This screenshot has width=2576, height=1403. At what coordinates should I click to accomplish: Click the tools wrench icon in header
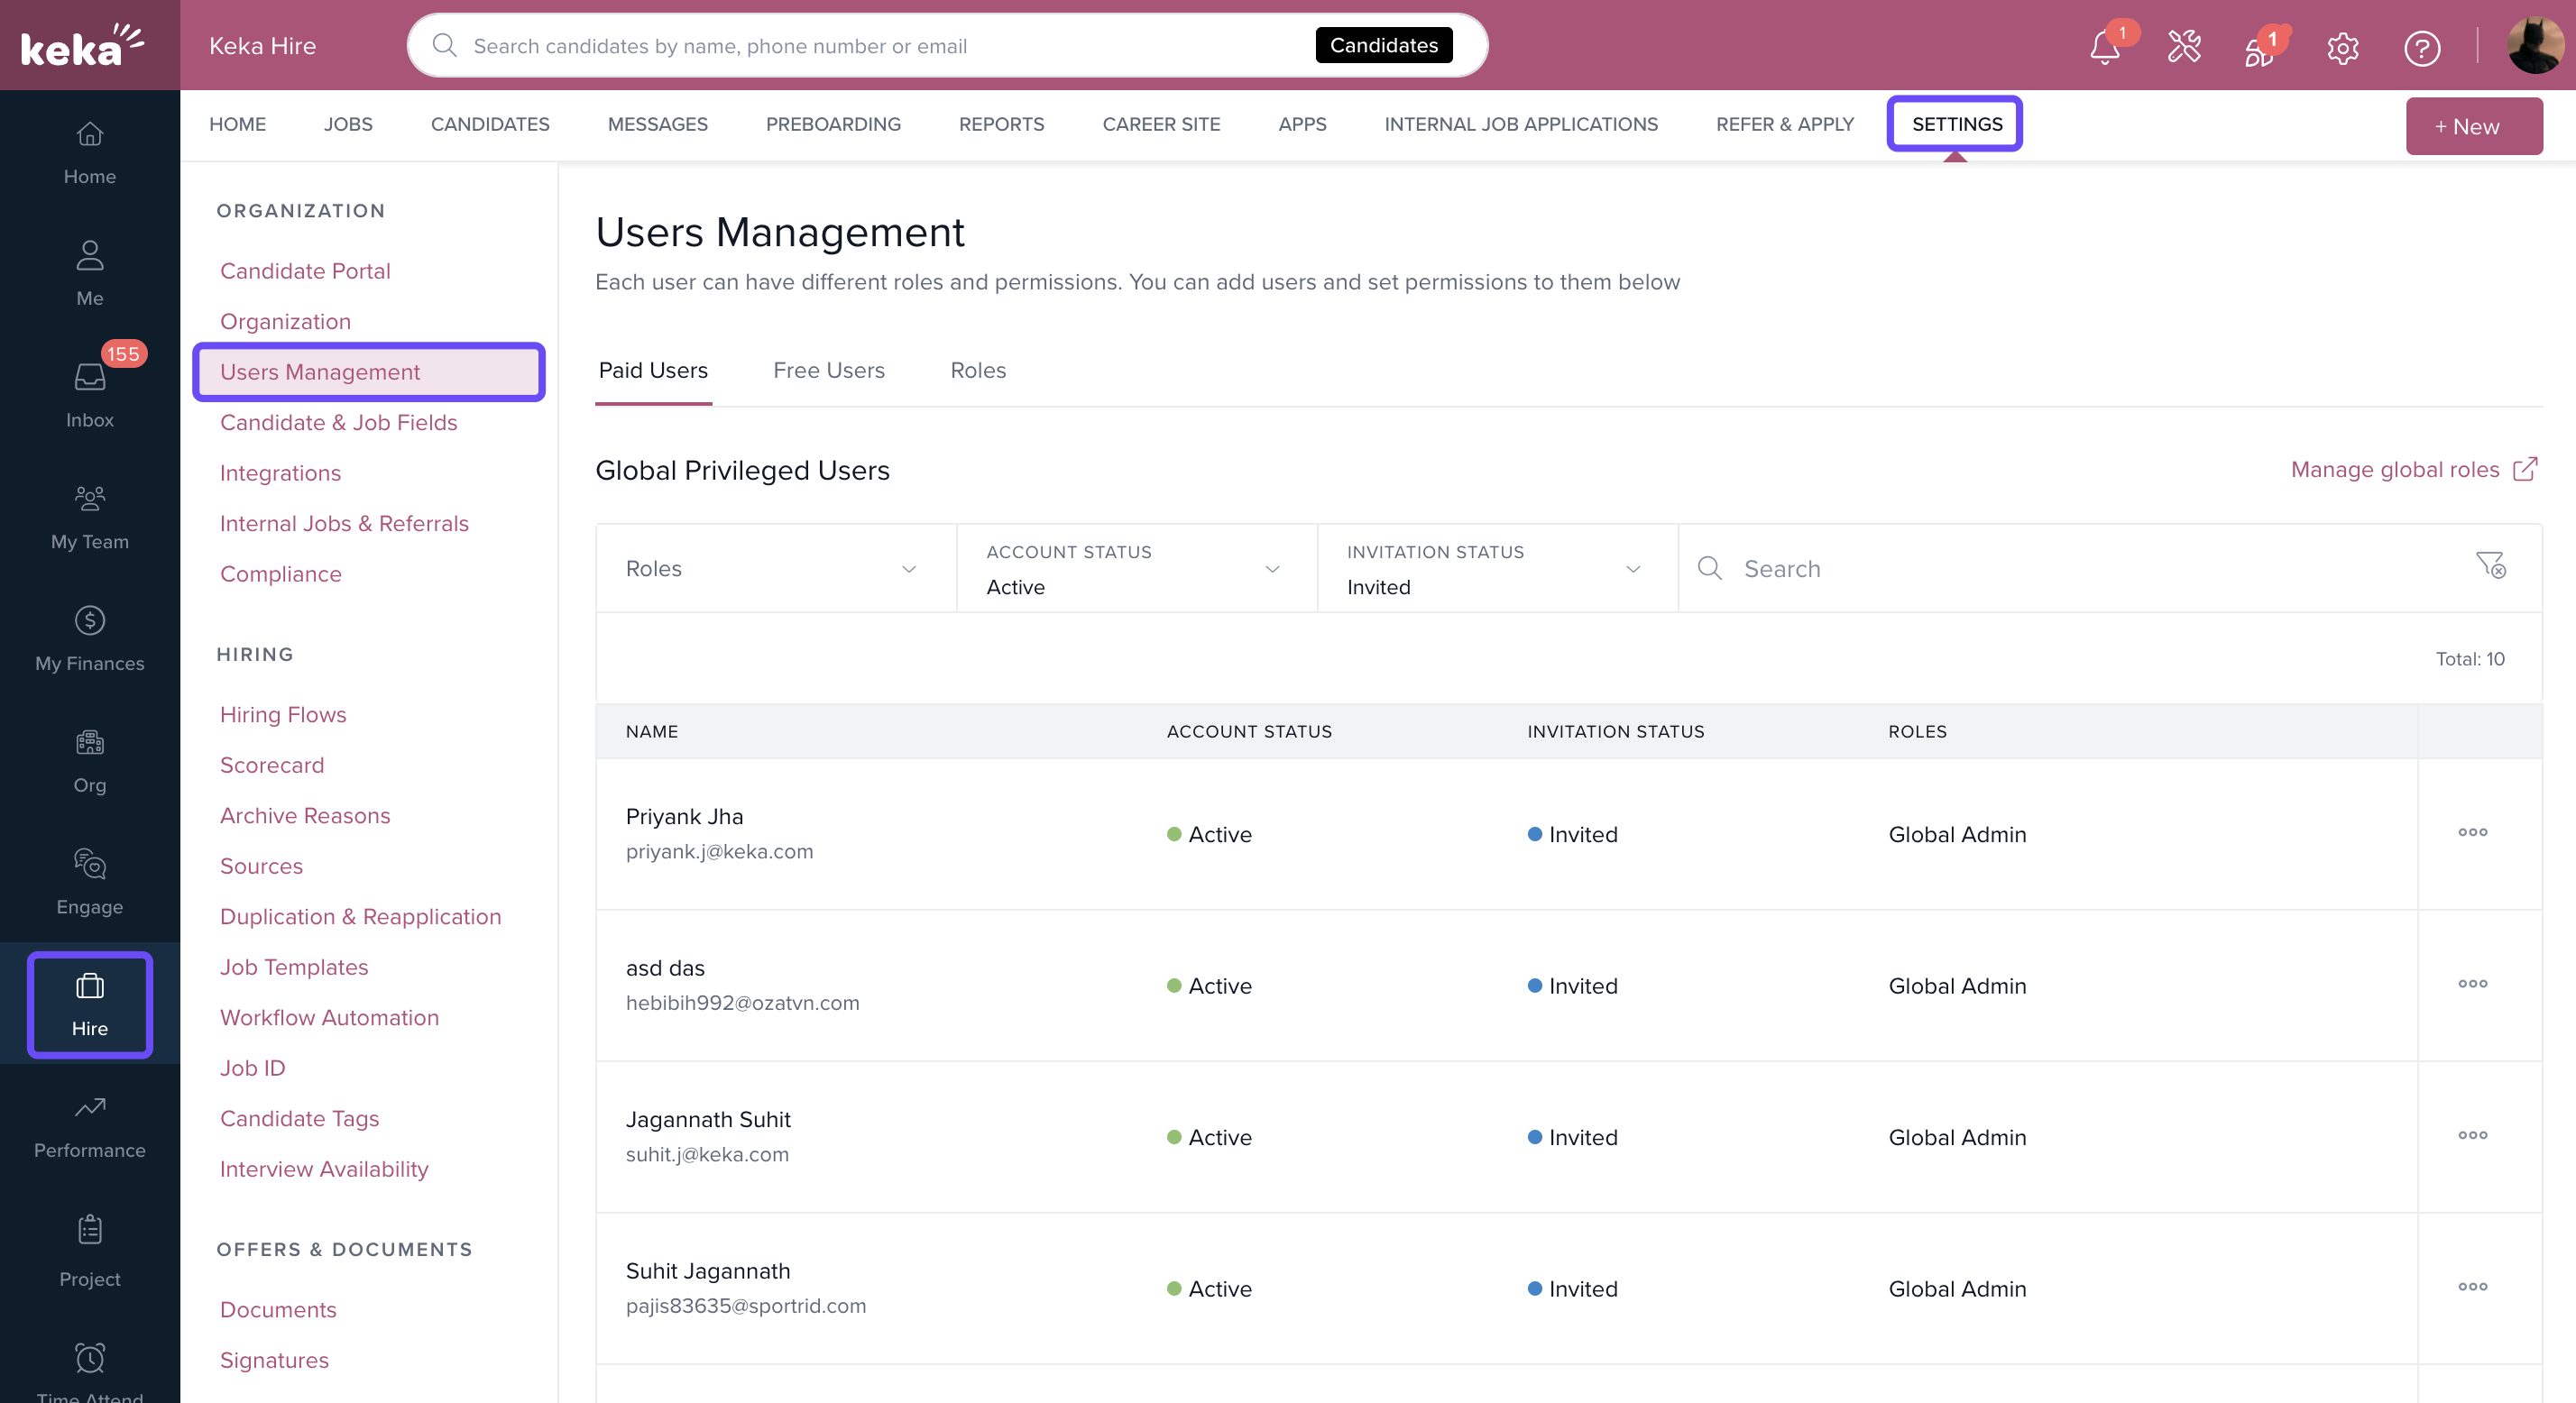click(x=2184, y=47)
